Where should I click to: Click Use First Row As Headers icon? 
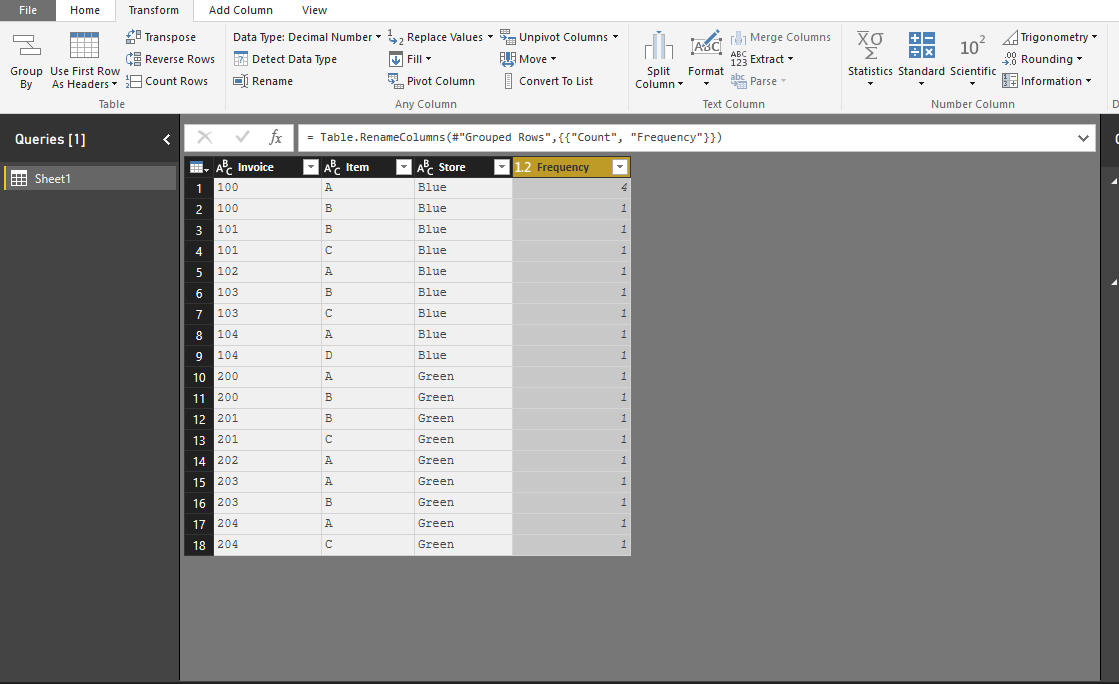point(84,46)
